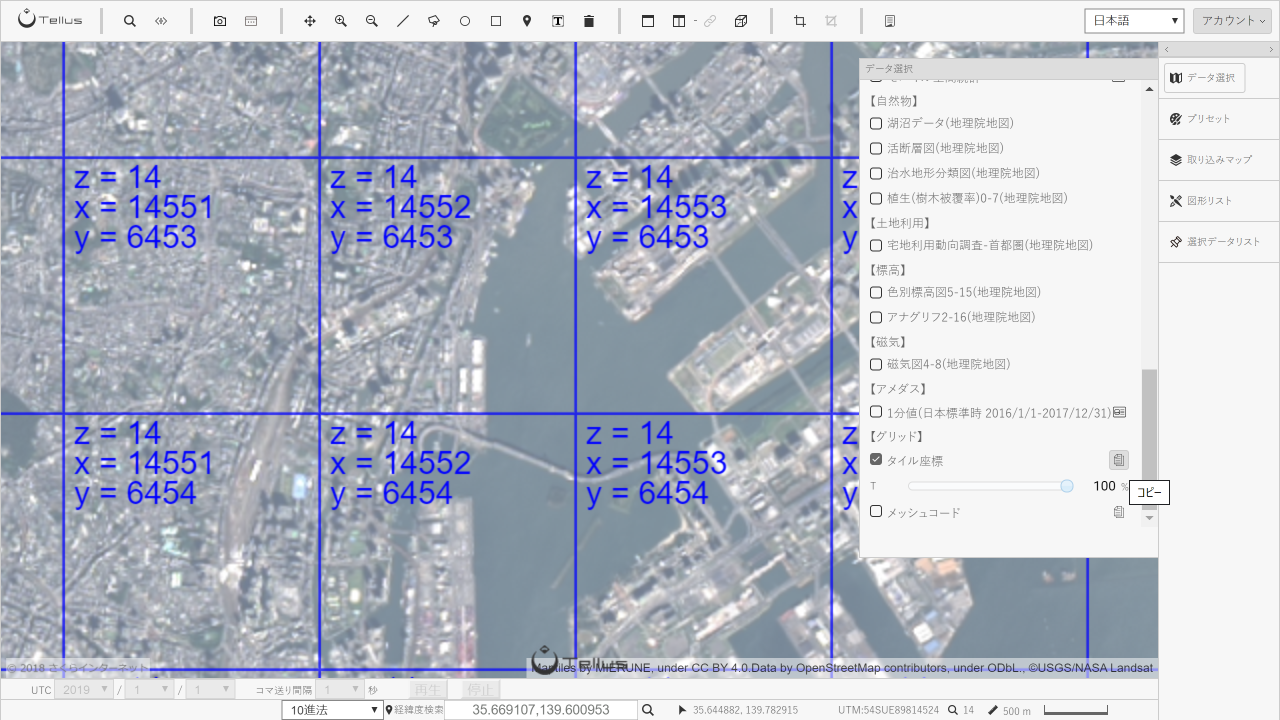Click scrollbar up arrow in data panel
Image resolution: width=1280 pixels, height=720 pixels.
(1149, 89)
